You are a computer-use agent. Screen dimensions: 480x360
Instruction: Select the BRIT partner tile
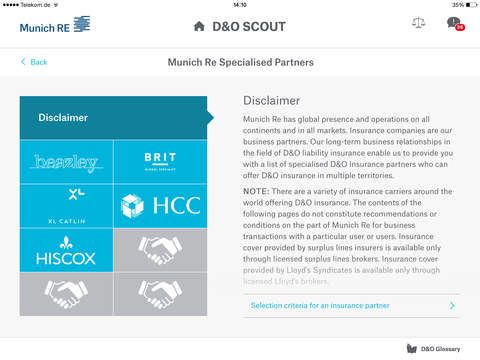160,162
